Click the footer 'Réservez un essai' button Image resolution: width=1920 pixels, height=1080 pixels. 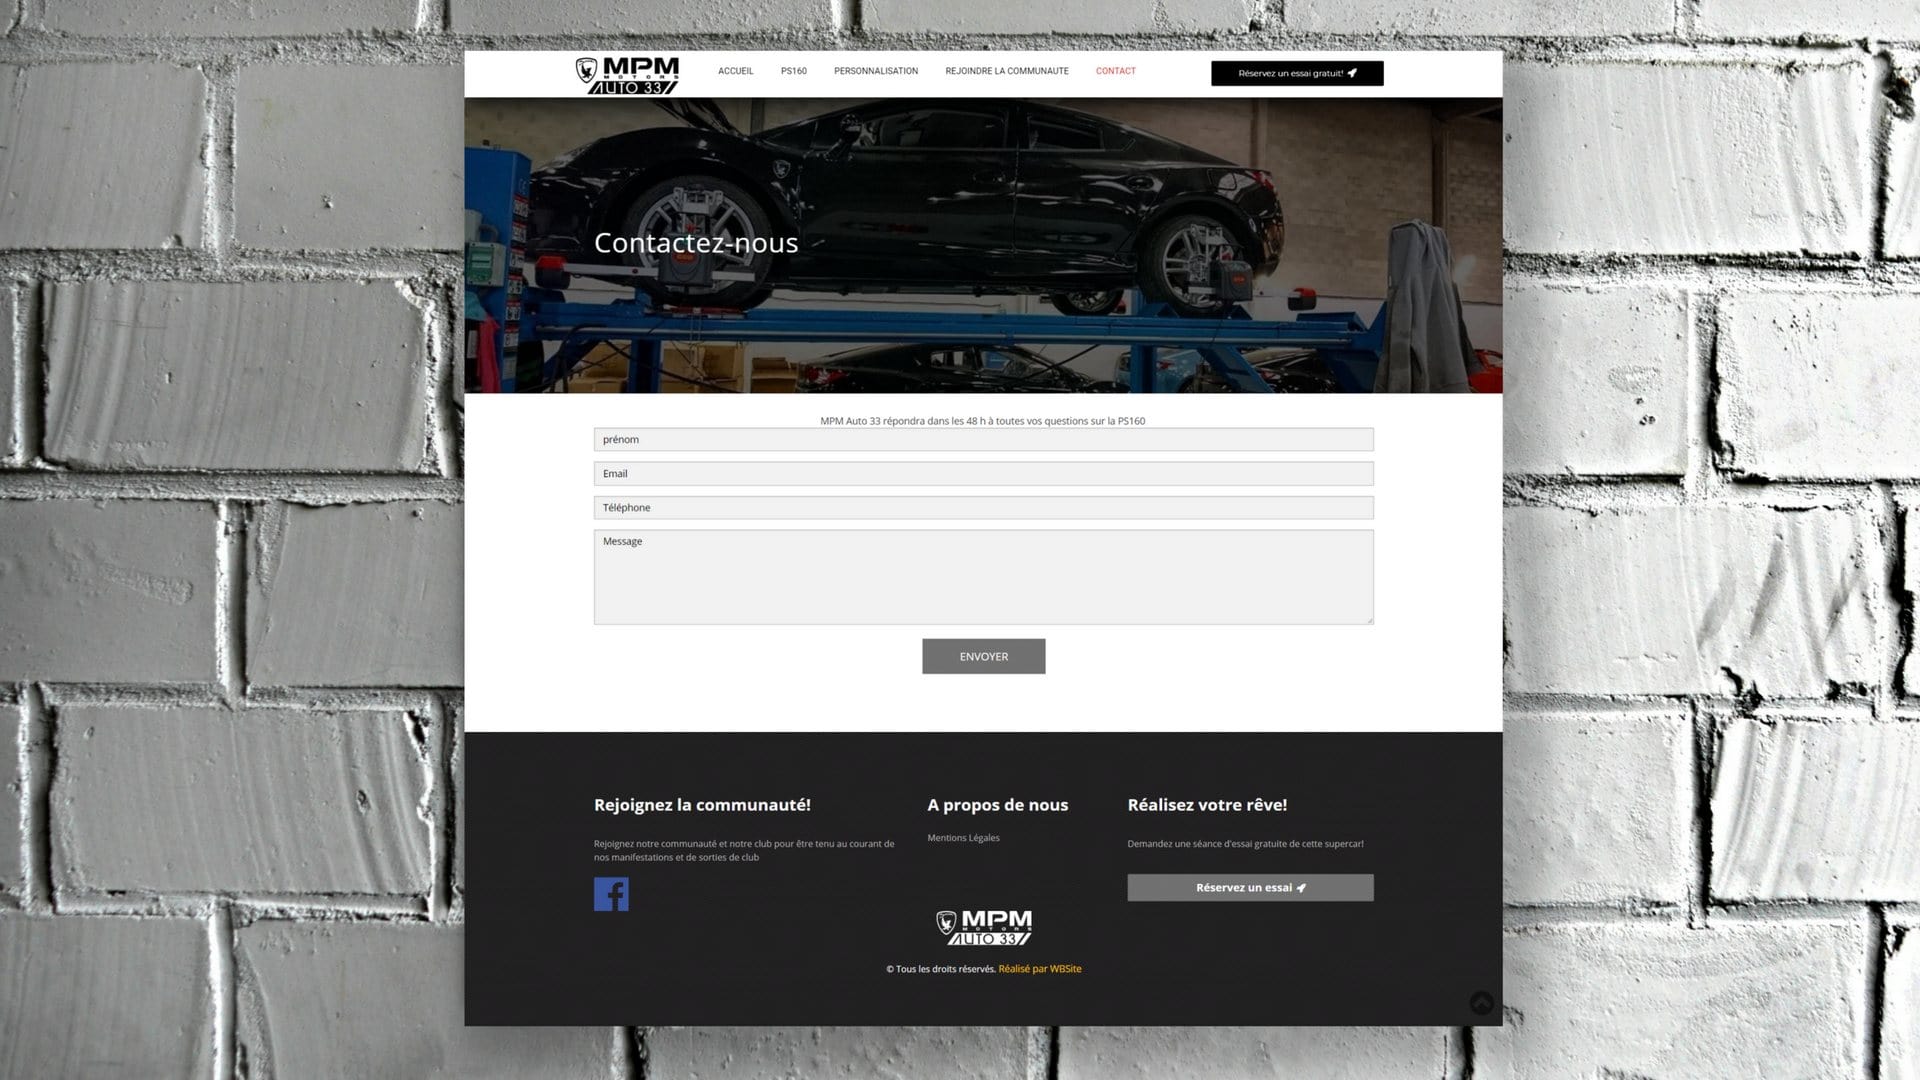pos(1250,888)
